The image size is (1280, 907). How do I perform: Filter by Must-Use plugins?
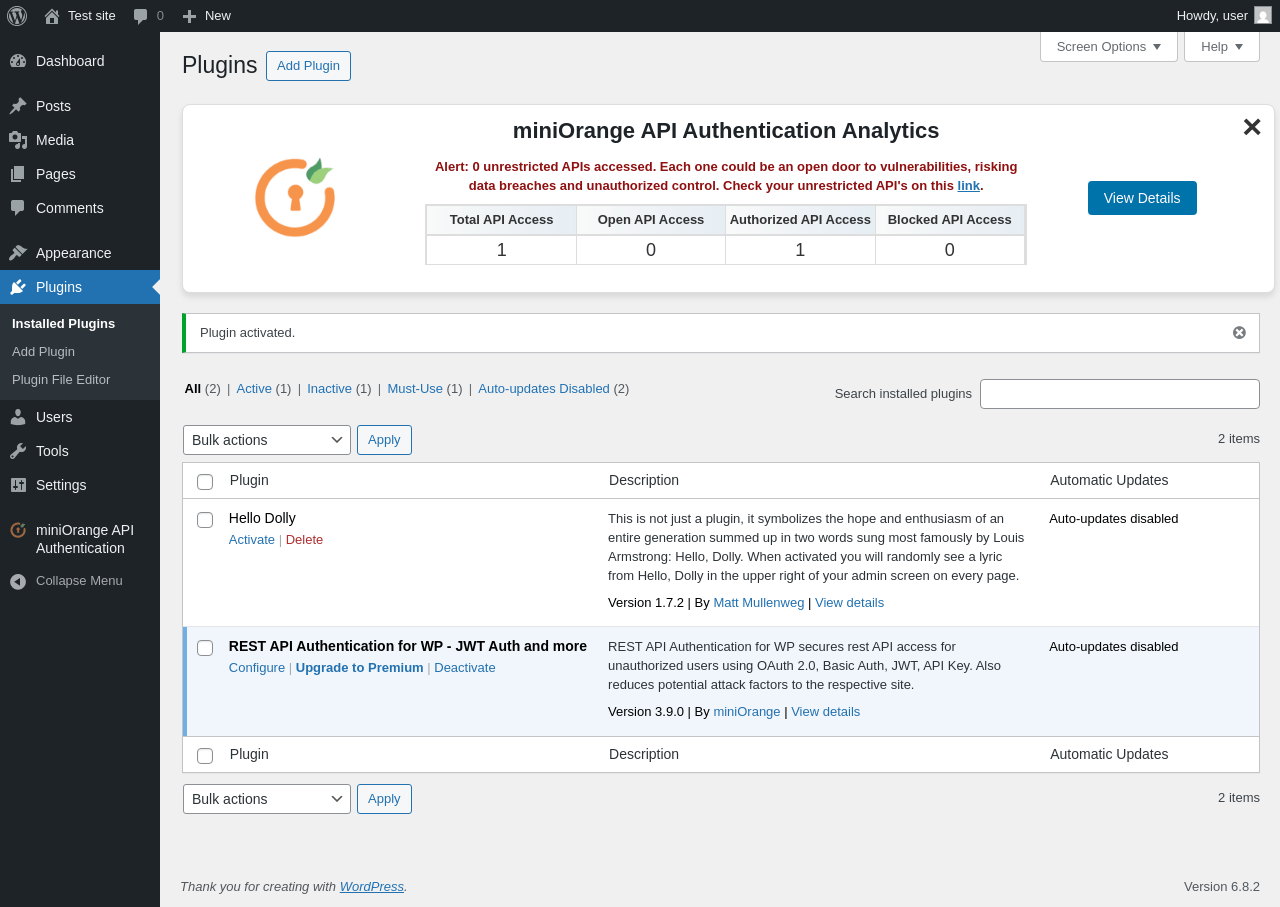coord(415,388)
